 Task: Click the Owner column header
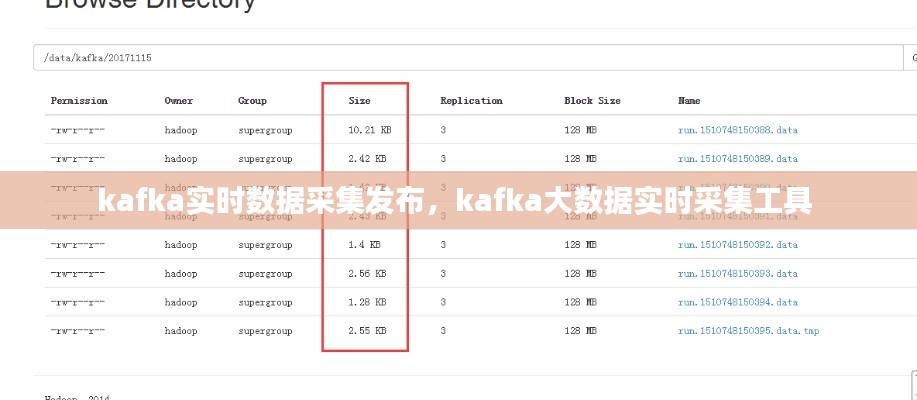point(179,101)
